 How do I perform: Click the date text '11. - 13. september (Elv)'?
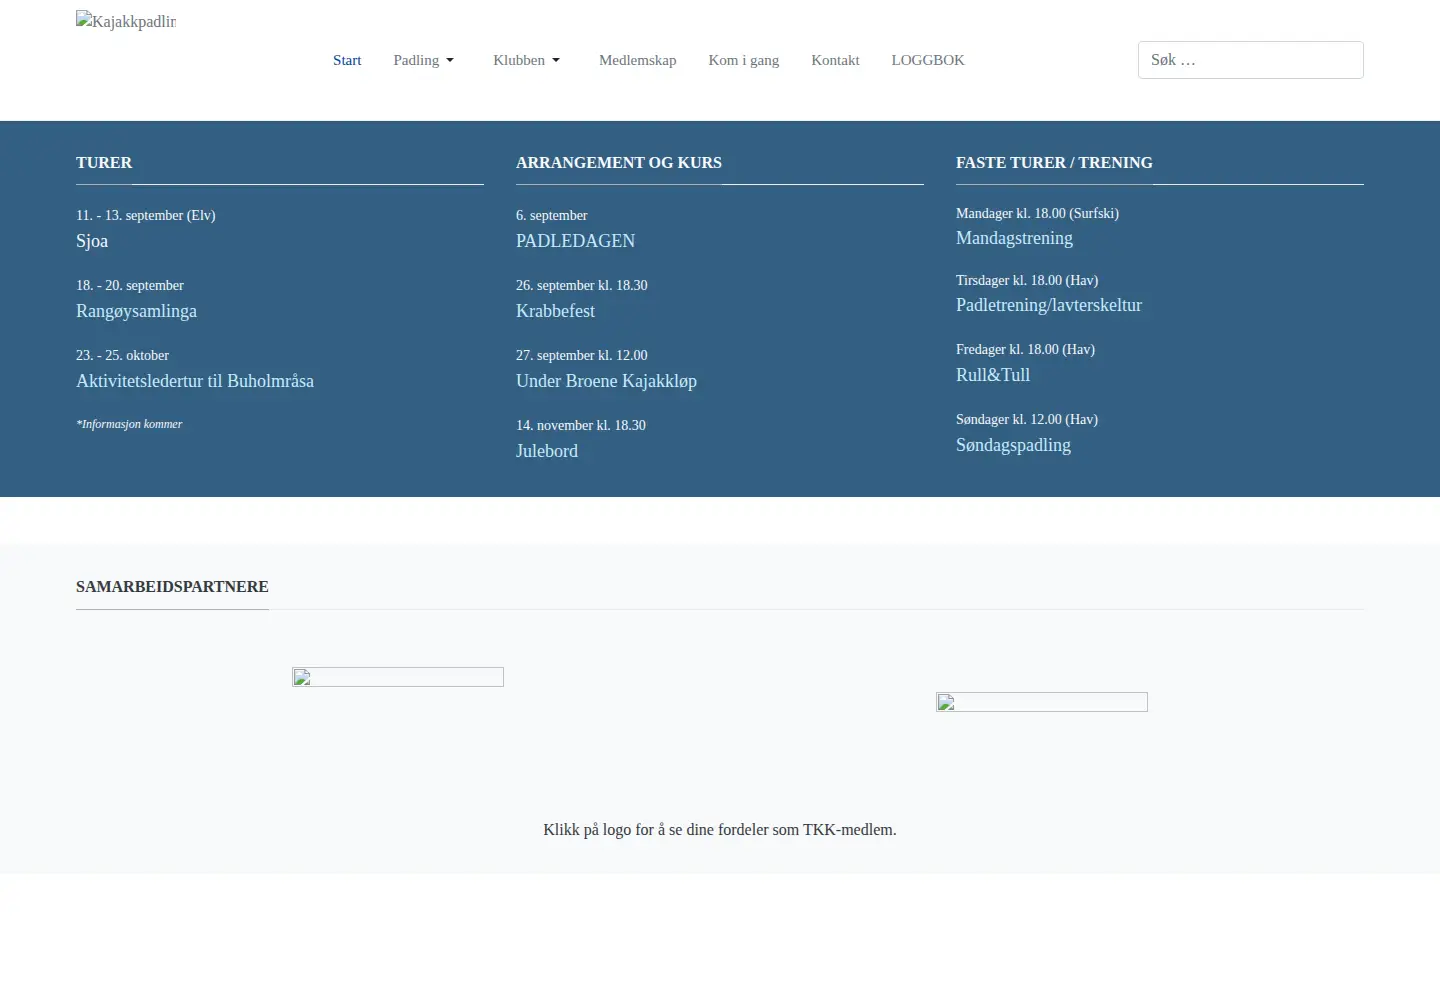(146, 215)
